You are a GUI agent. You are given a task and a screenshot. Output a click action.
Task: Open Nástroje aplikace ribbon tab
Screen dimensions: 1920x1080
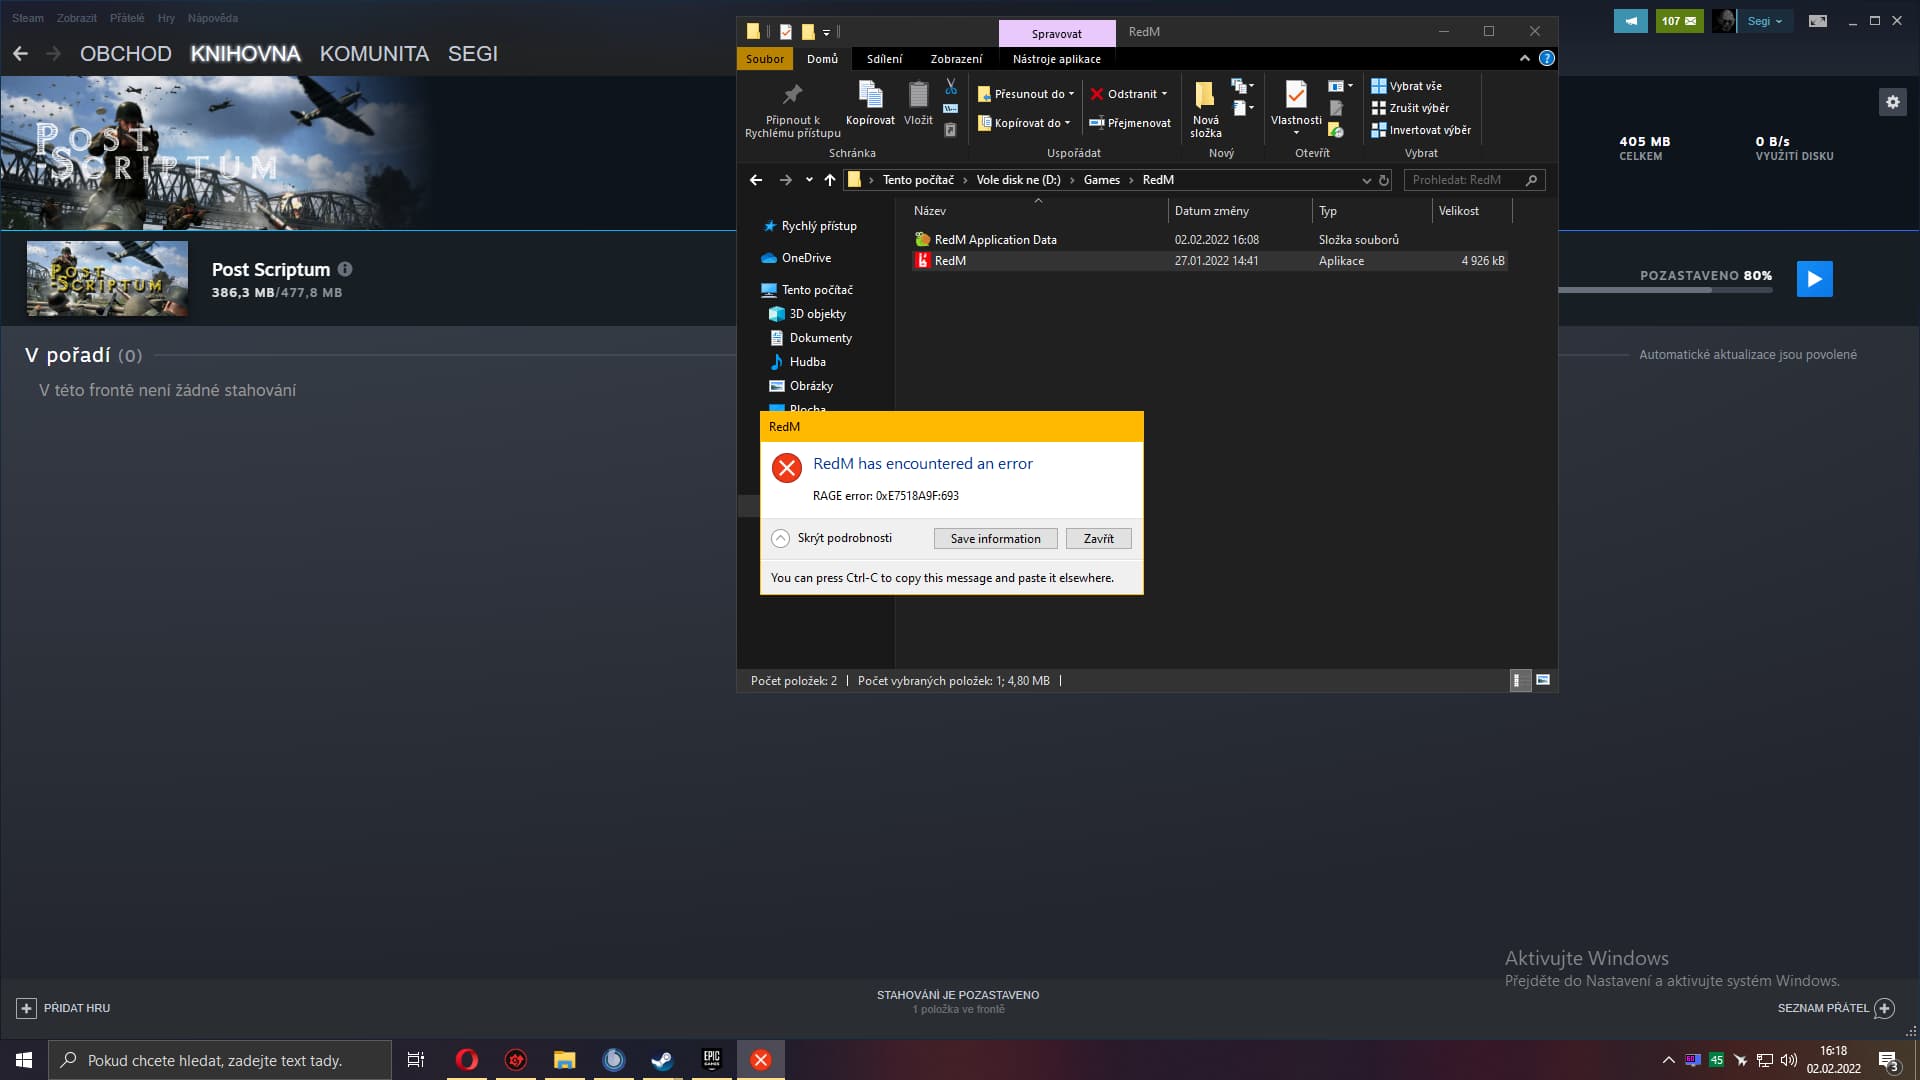pyautogui.click(x=1056, y=59)
